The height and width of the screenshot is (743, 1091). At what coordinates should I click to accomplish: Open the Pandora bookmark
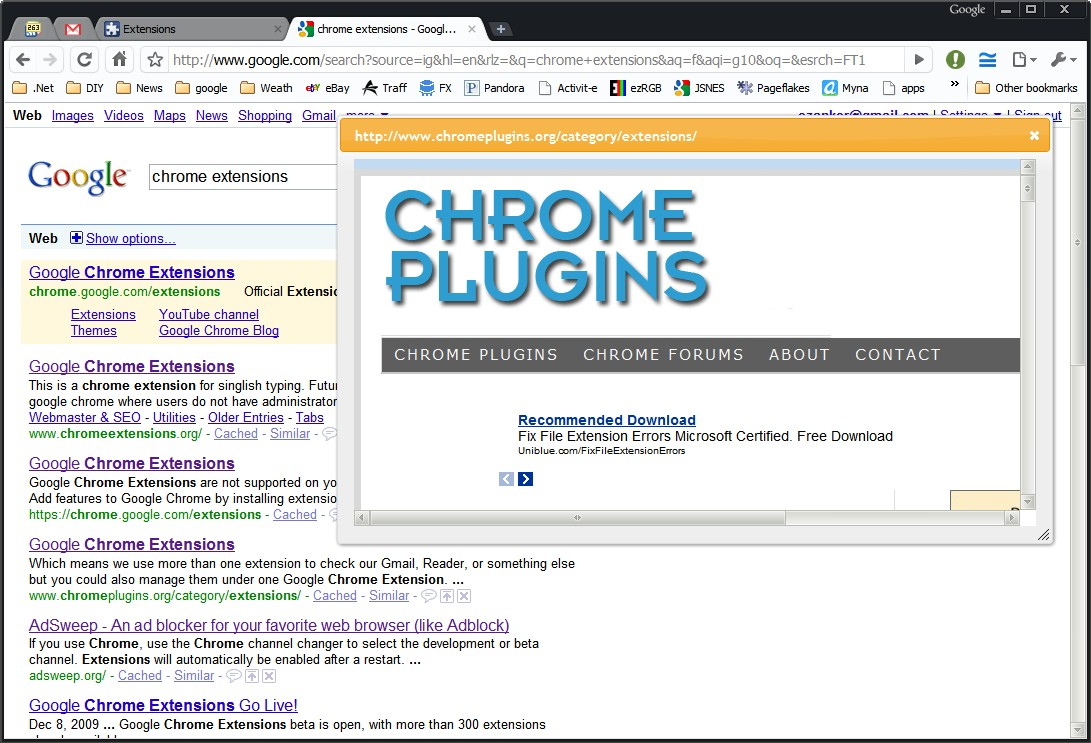[495, 88]
